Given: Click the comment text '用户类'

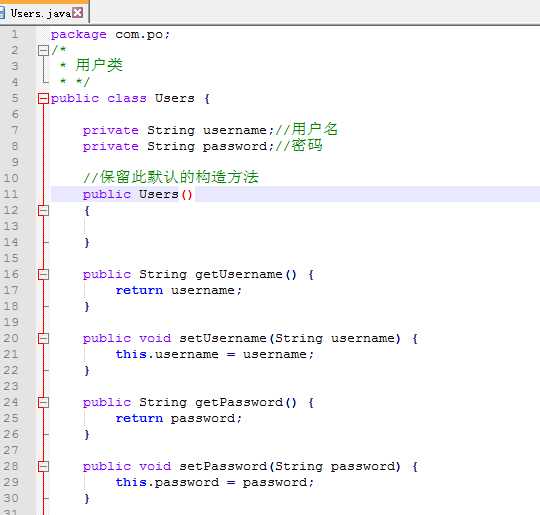Looking at the screenshot, I should (99, 65).
